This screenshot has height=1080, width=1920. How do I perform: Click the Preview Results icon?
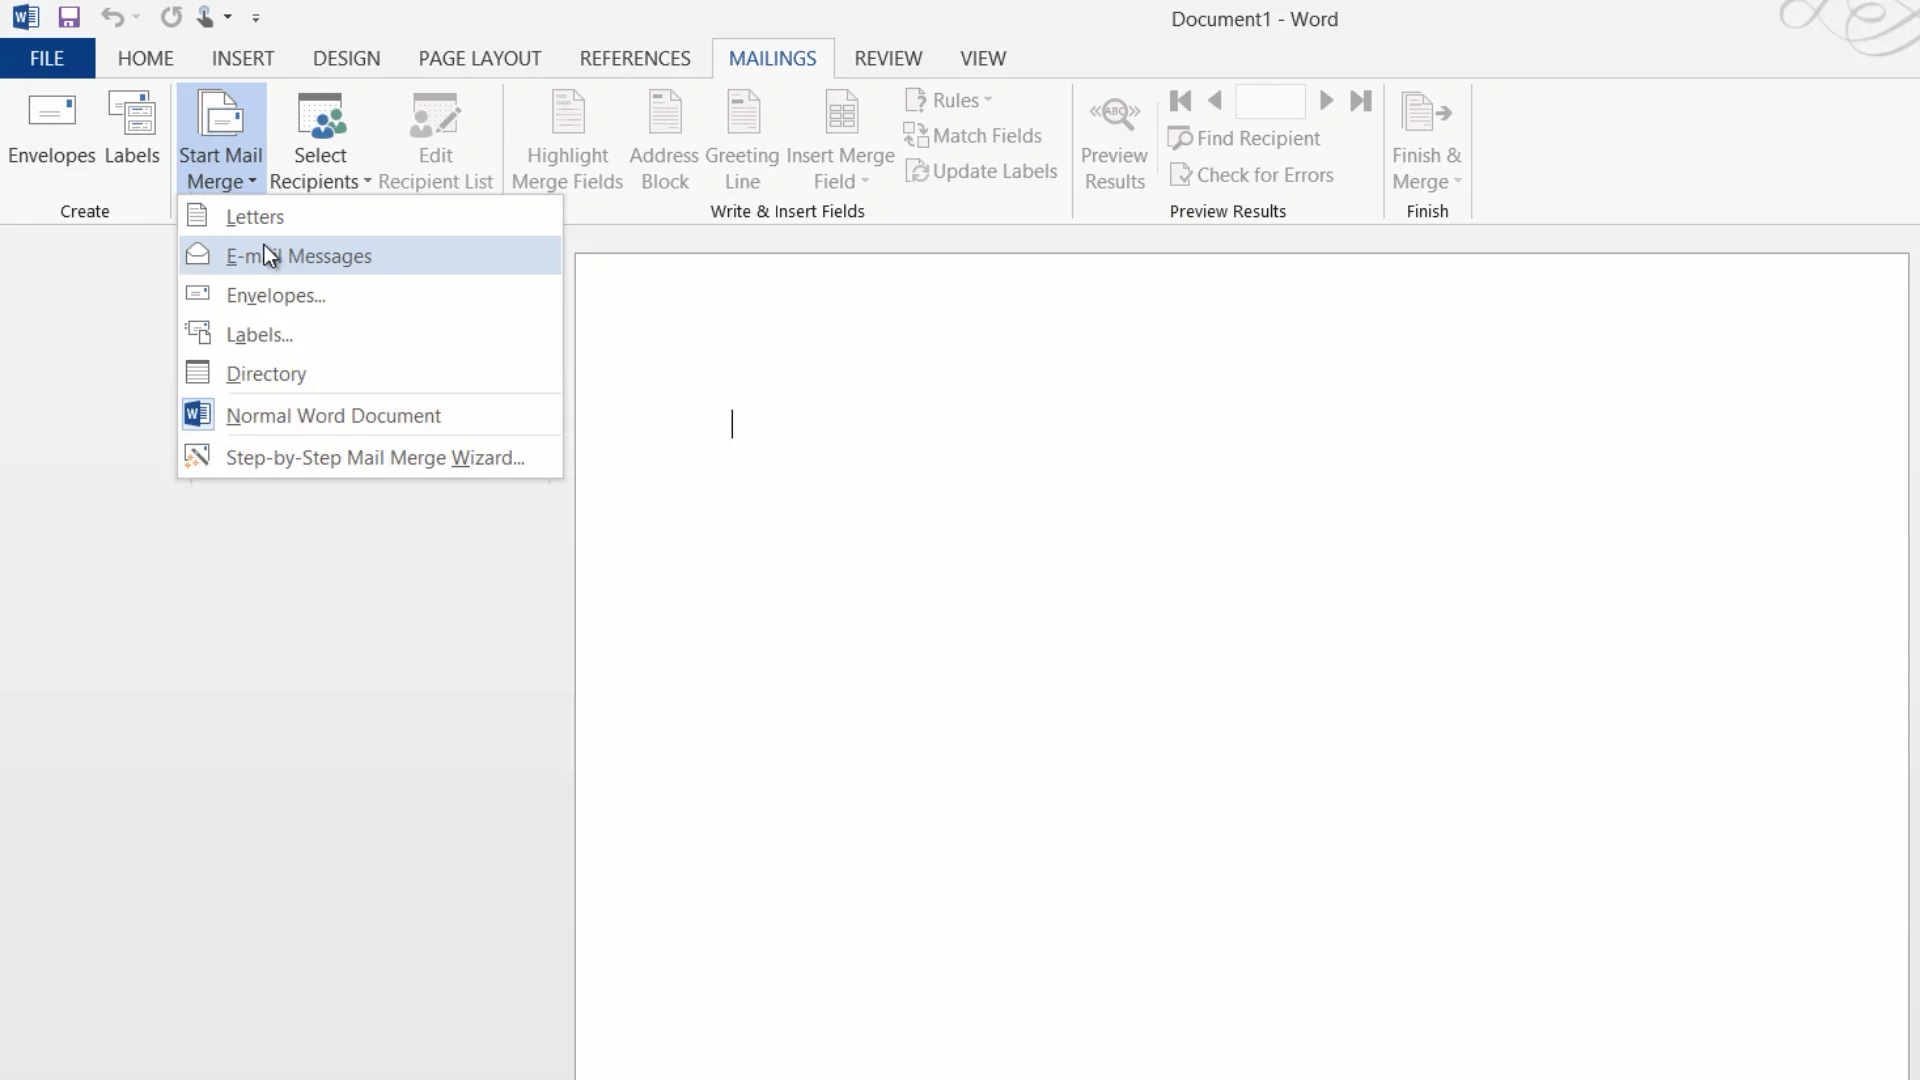tap(1114, 140)
